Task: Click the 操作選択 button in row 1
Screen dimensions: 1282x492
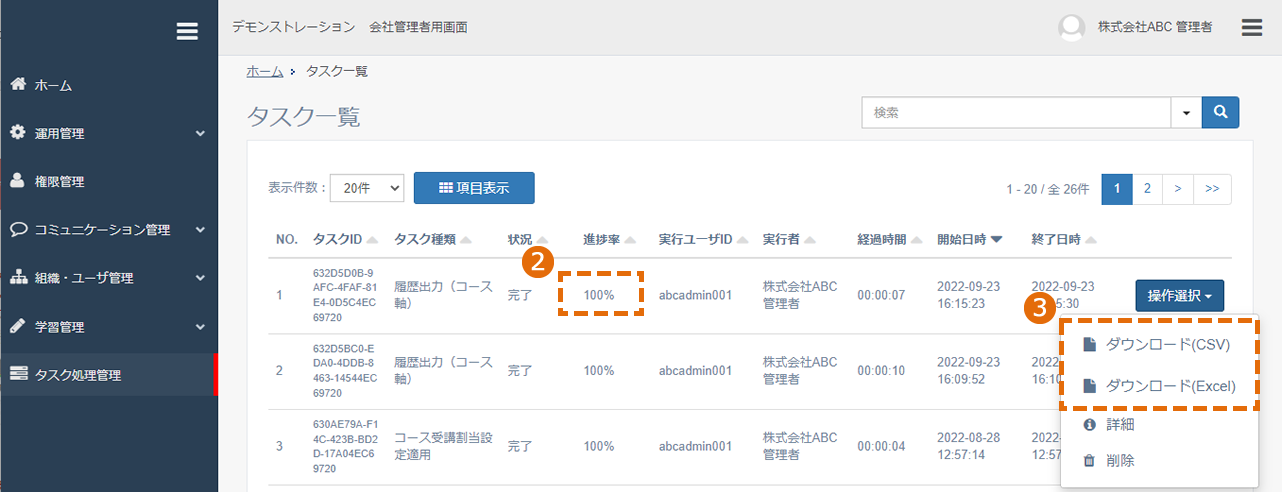Action: [1180, 296]
